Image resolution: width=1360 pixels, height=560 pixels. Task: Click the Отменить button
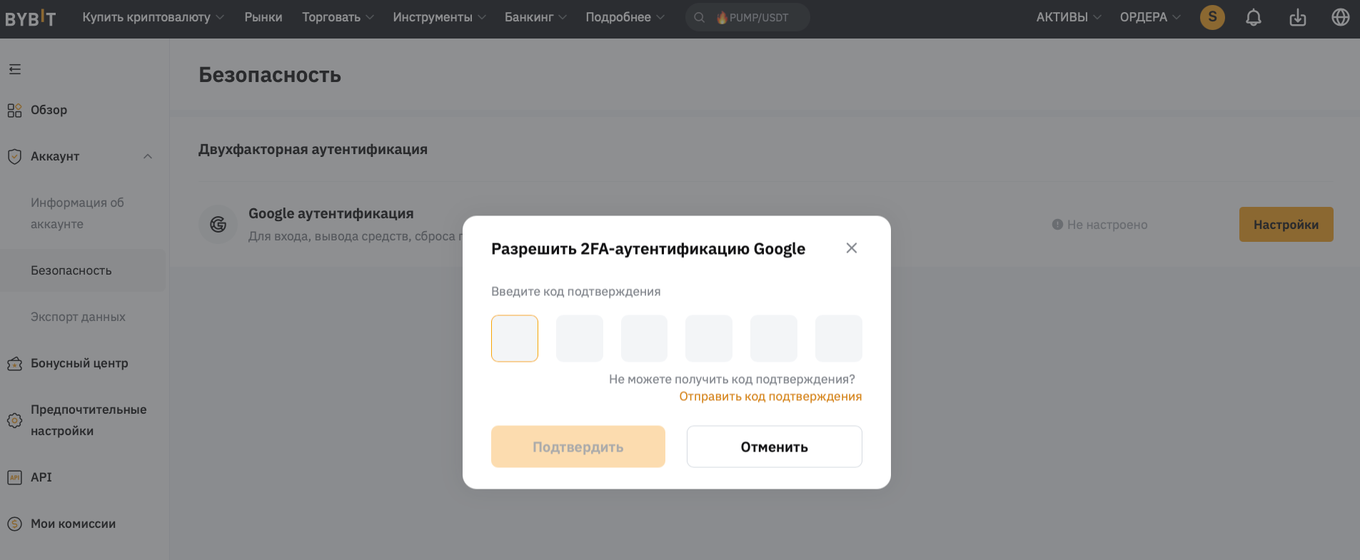click(x=774, y=446)
